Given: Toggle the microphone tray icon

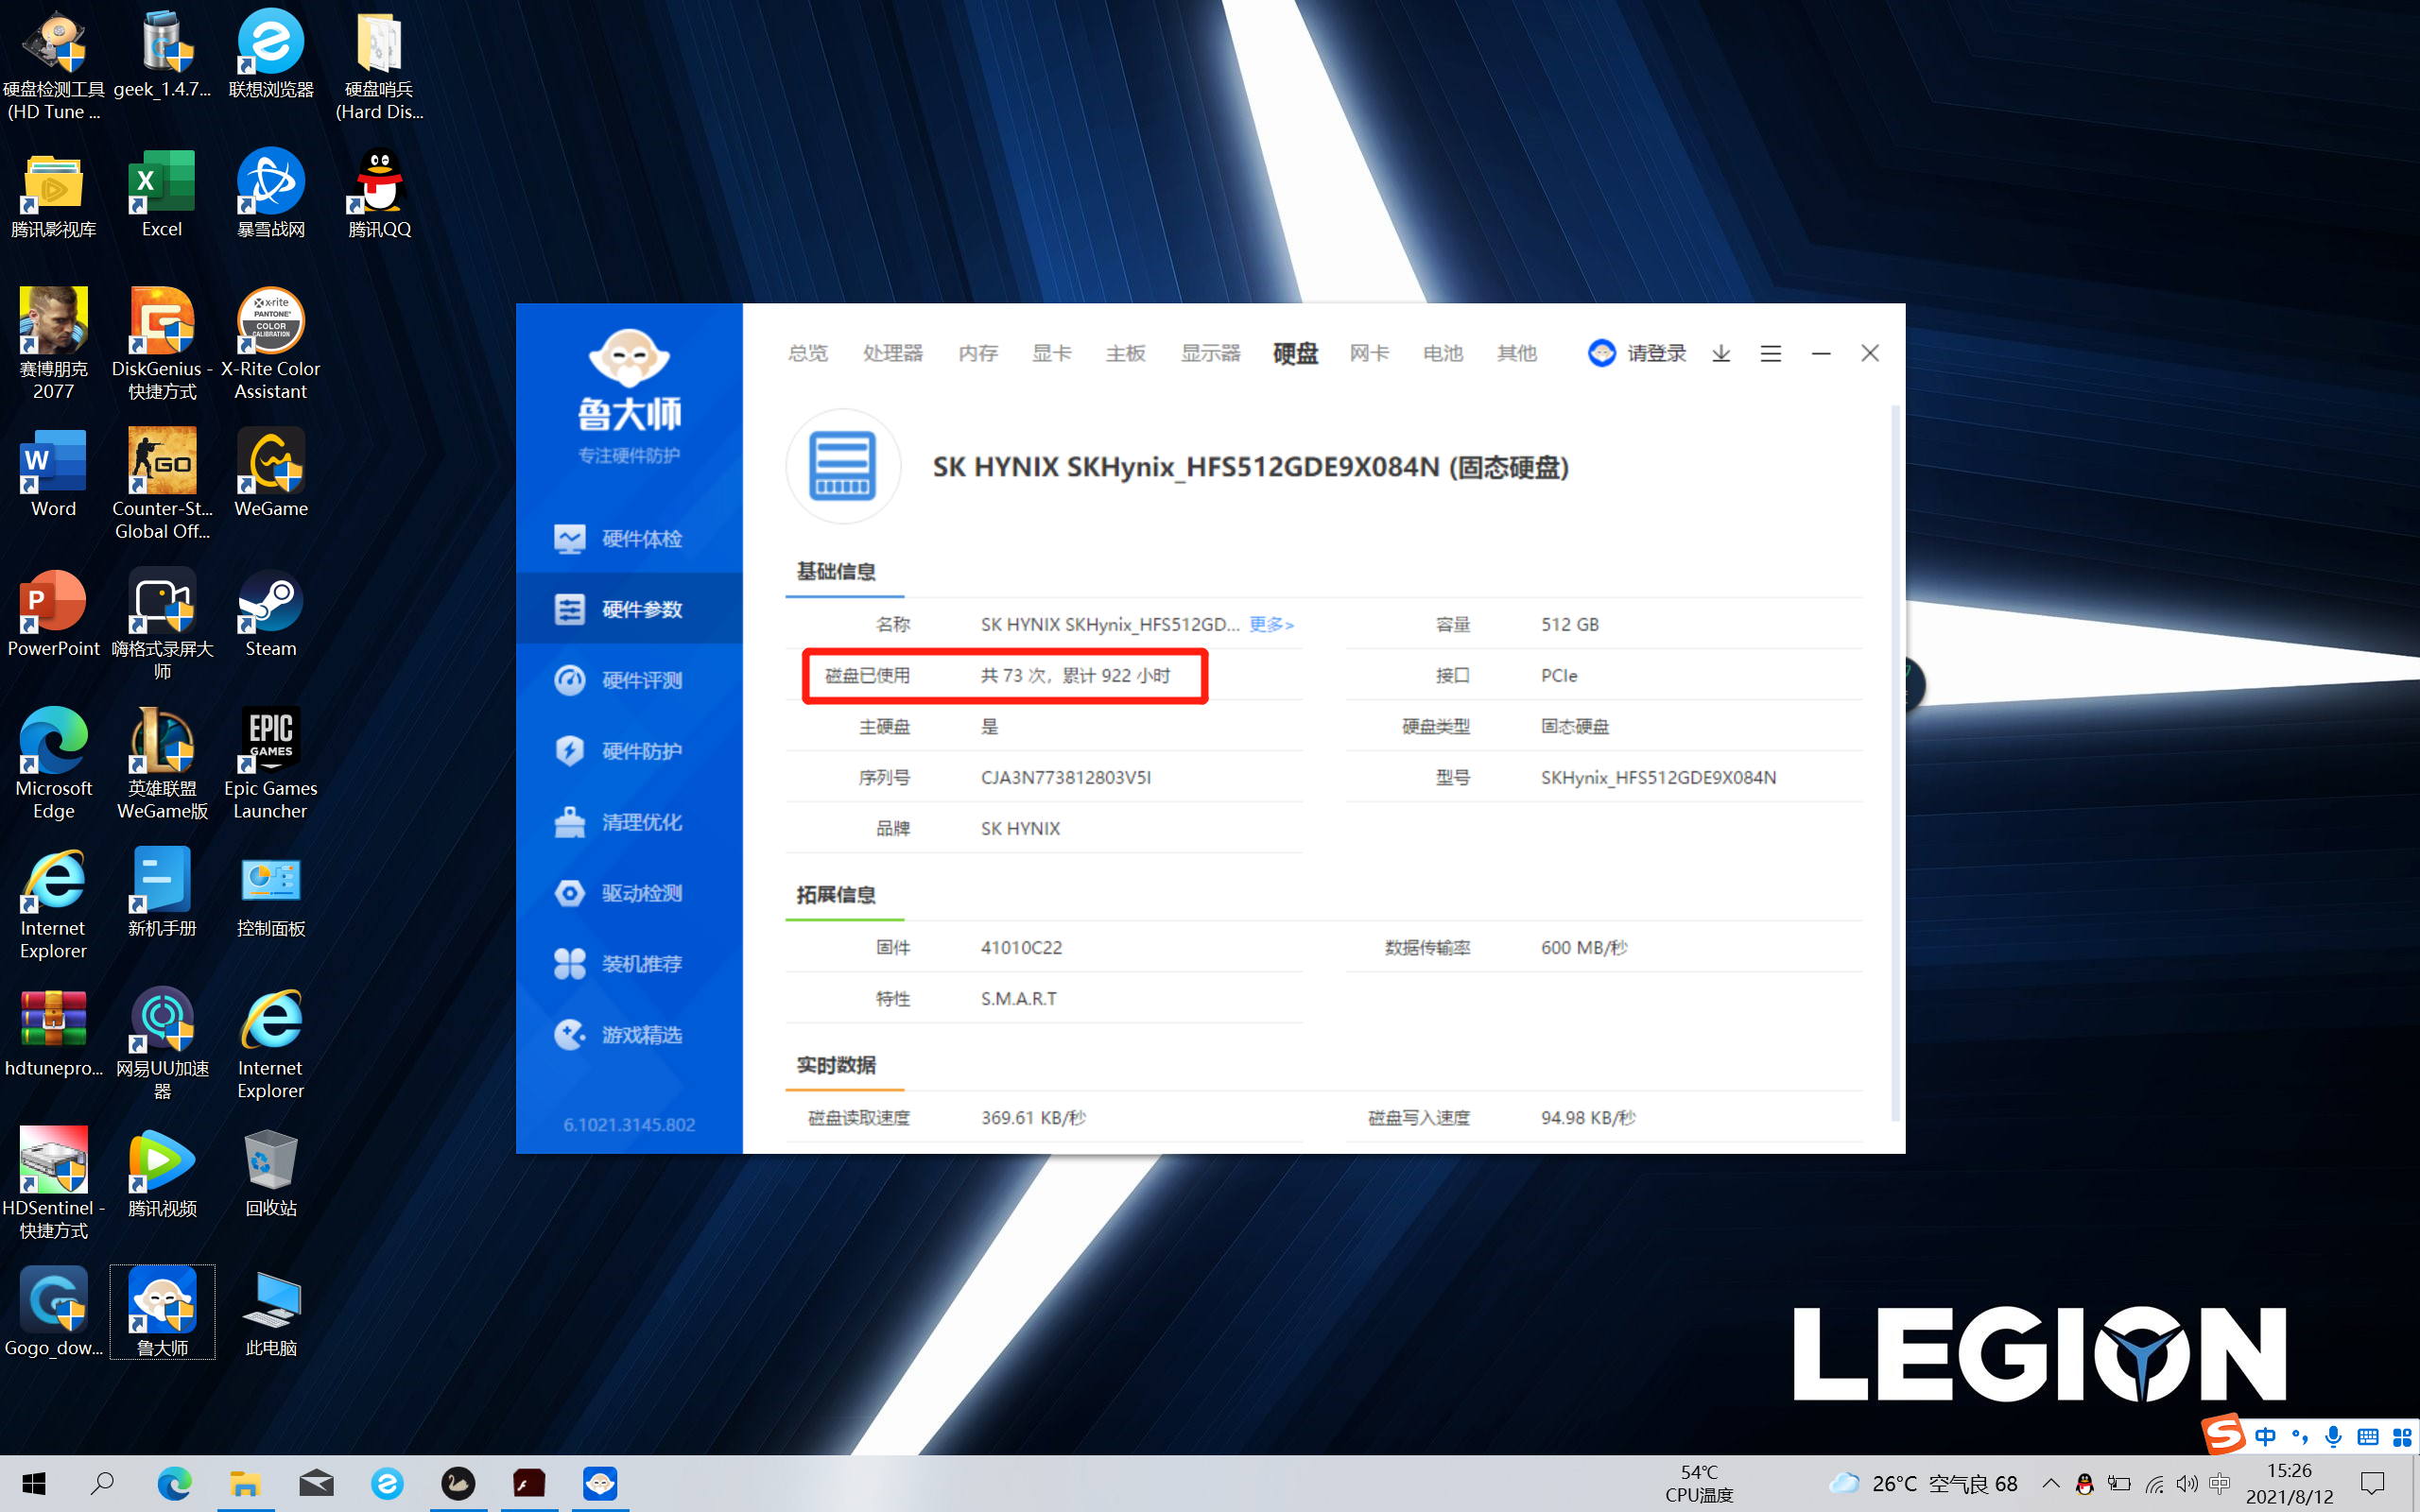Looking at the screenshot, I should coord(2334,1435).
